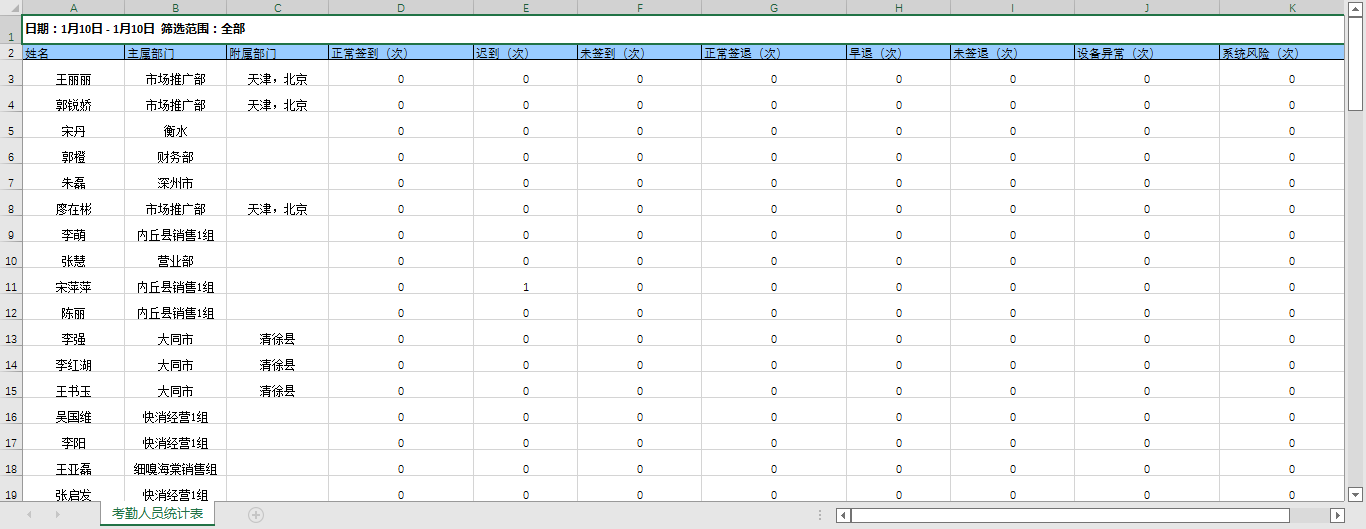Select column I header
This screenshot has height=529, width=1366.
point(1012,7)
